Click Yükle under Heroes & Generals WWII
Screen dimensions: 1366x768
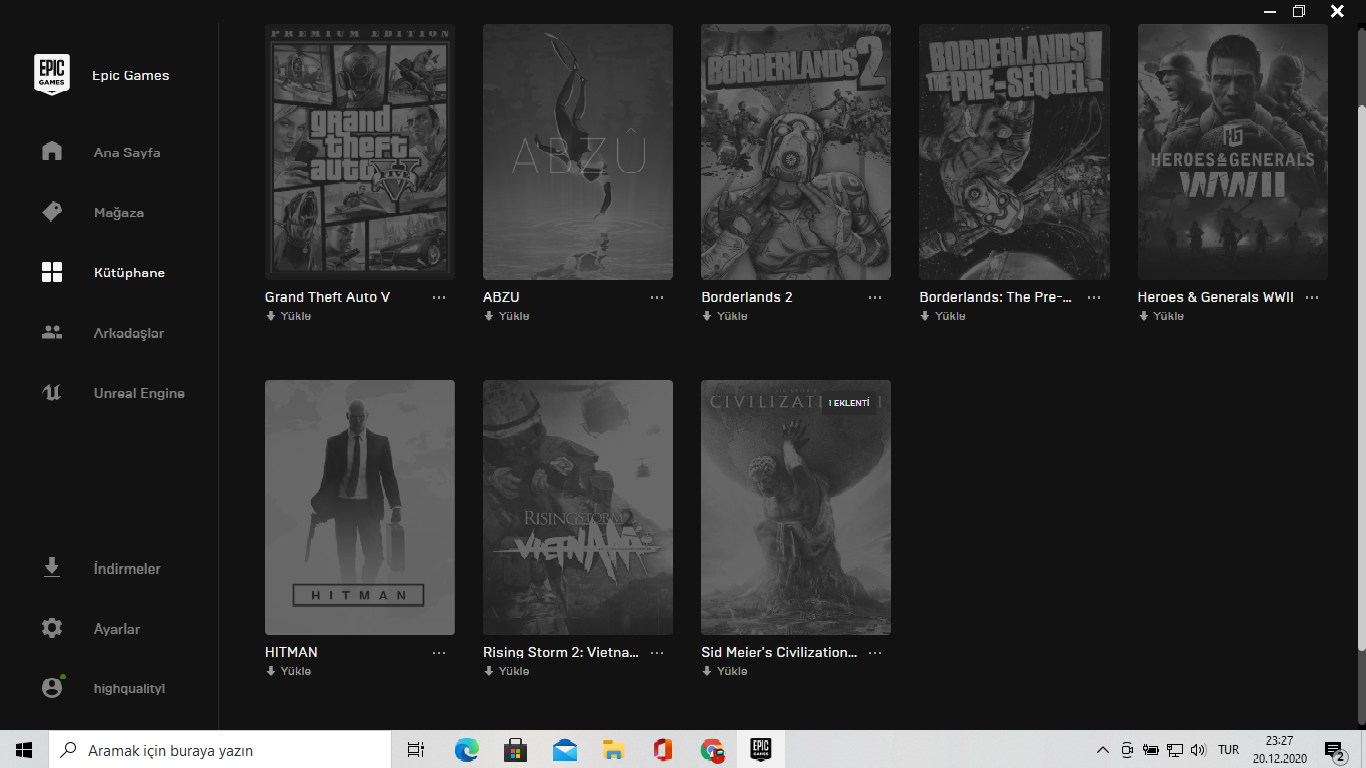click(x=1161, y=316)
